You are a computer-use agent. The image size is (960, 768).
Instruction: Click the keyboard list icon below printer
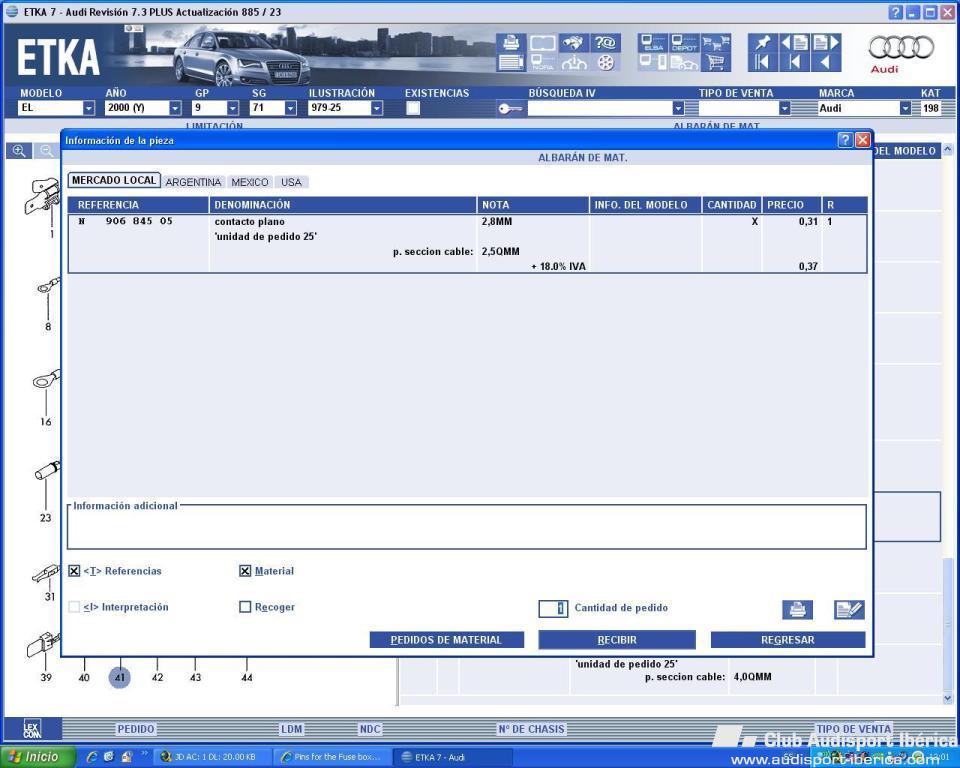[x=511, y=61]
